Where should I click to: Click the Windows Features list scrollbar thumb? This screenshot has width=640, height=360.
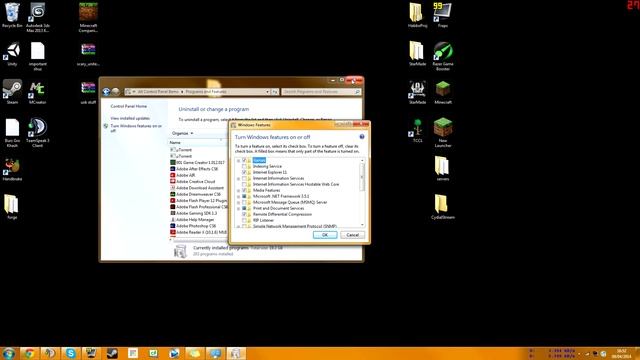362,177
